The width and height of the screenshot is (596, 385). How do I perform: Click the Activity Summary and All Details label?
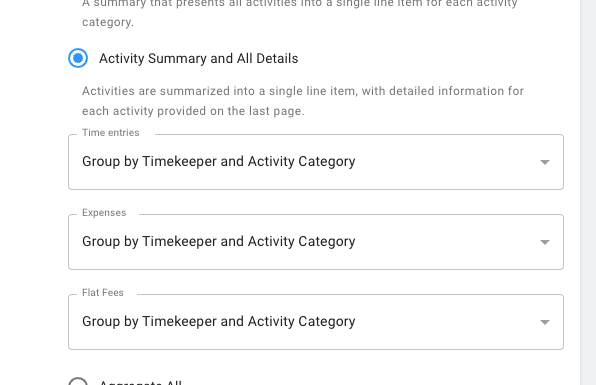pyautogui.click(x=198, y=59)
